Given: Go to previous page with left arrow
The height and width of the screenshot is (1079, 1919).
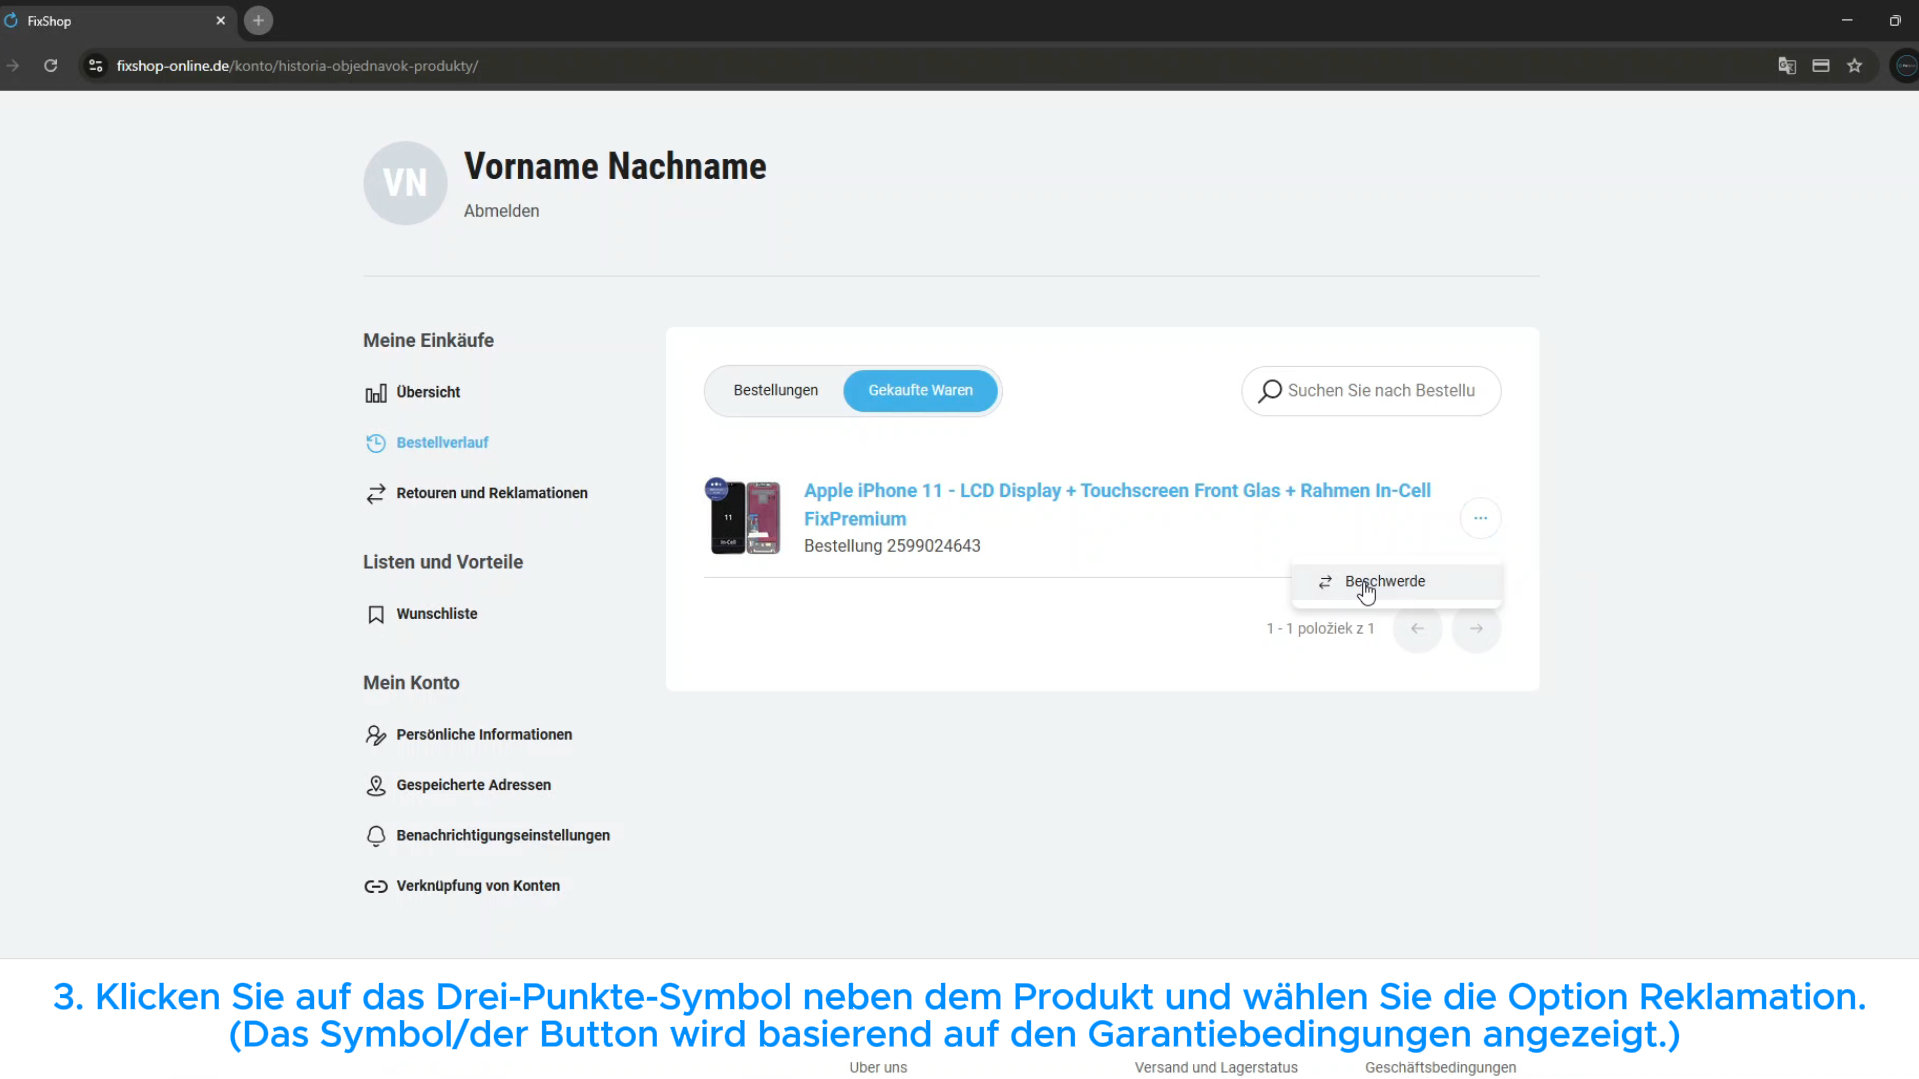Looking at the screenshot, I should click(x=1417, y=629).
